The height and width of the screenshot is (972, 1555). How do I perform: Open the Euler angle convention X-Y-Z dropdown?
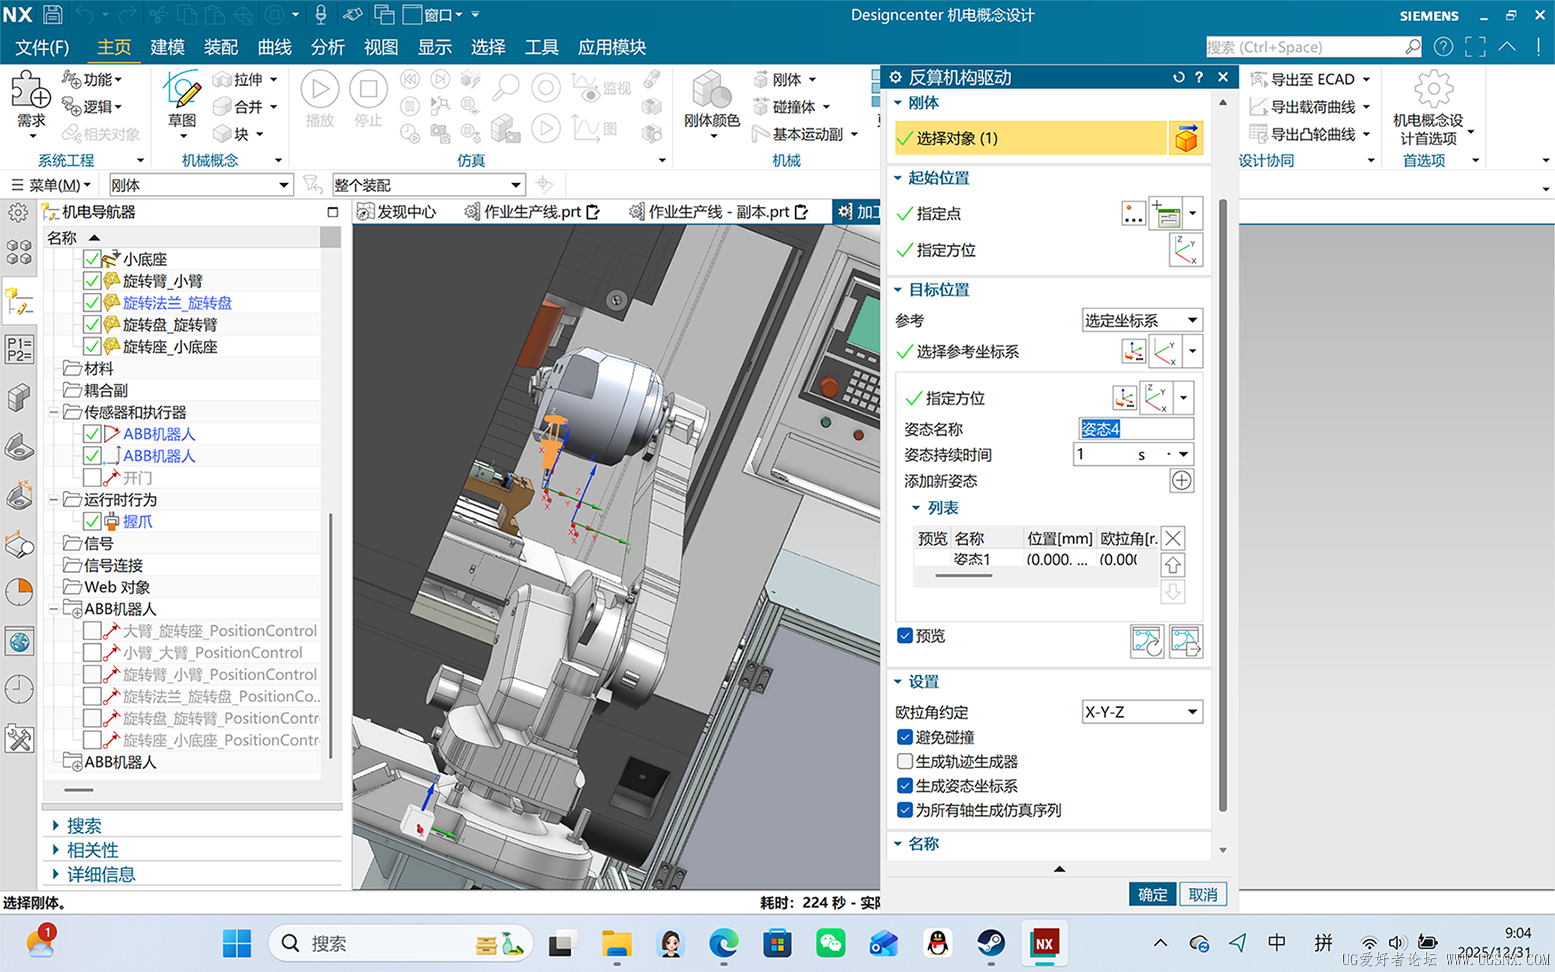coord(1141,712)
